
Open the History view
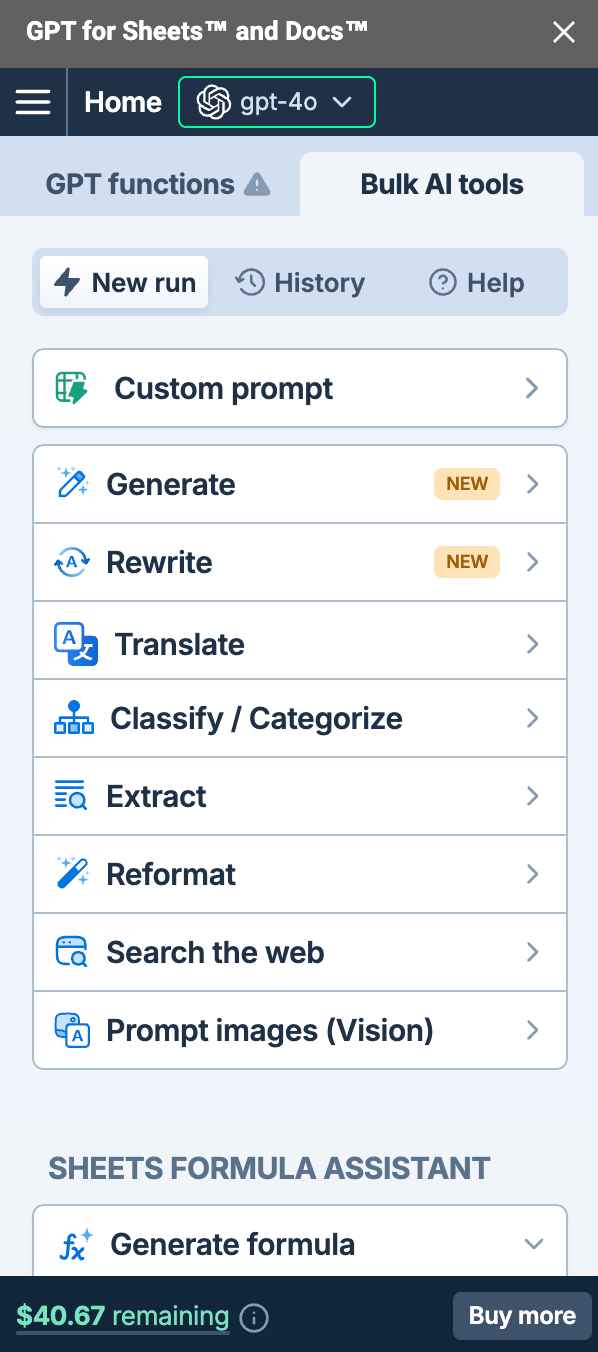(300, 283)
